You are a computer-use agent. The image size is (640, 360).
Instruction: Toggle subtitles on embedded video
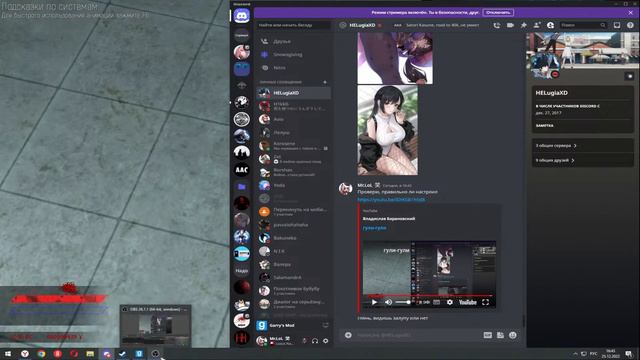pyautogui.click(x=436, y=302)
